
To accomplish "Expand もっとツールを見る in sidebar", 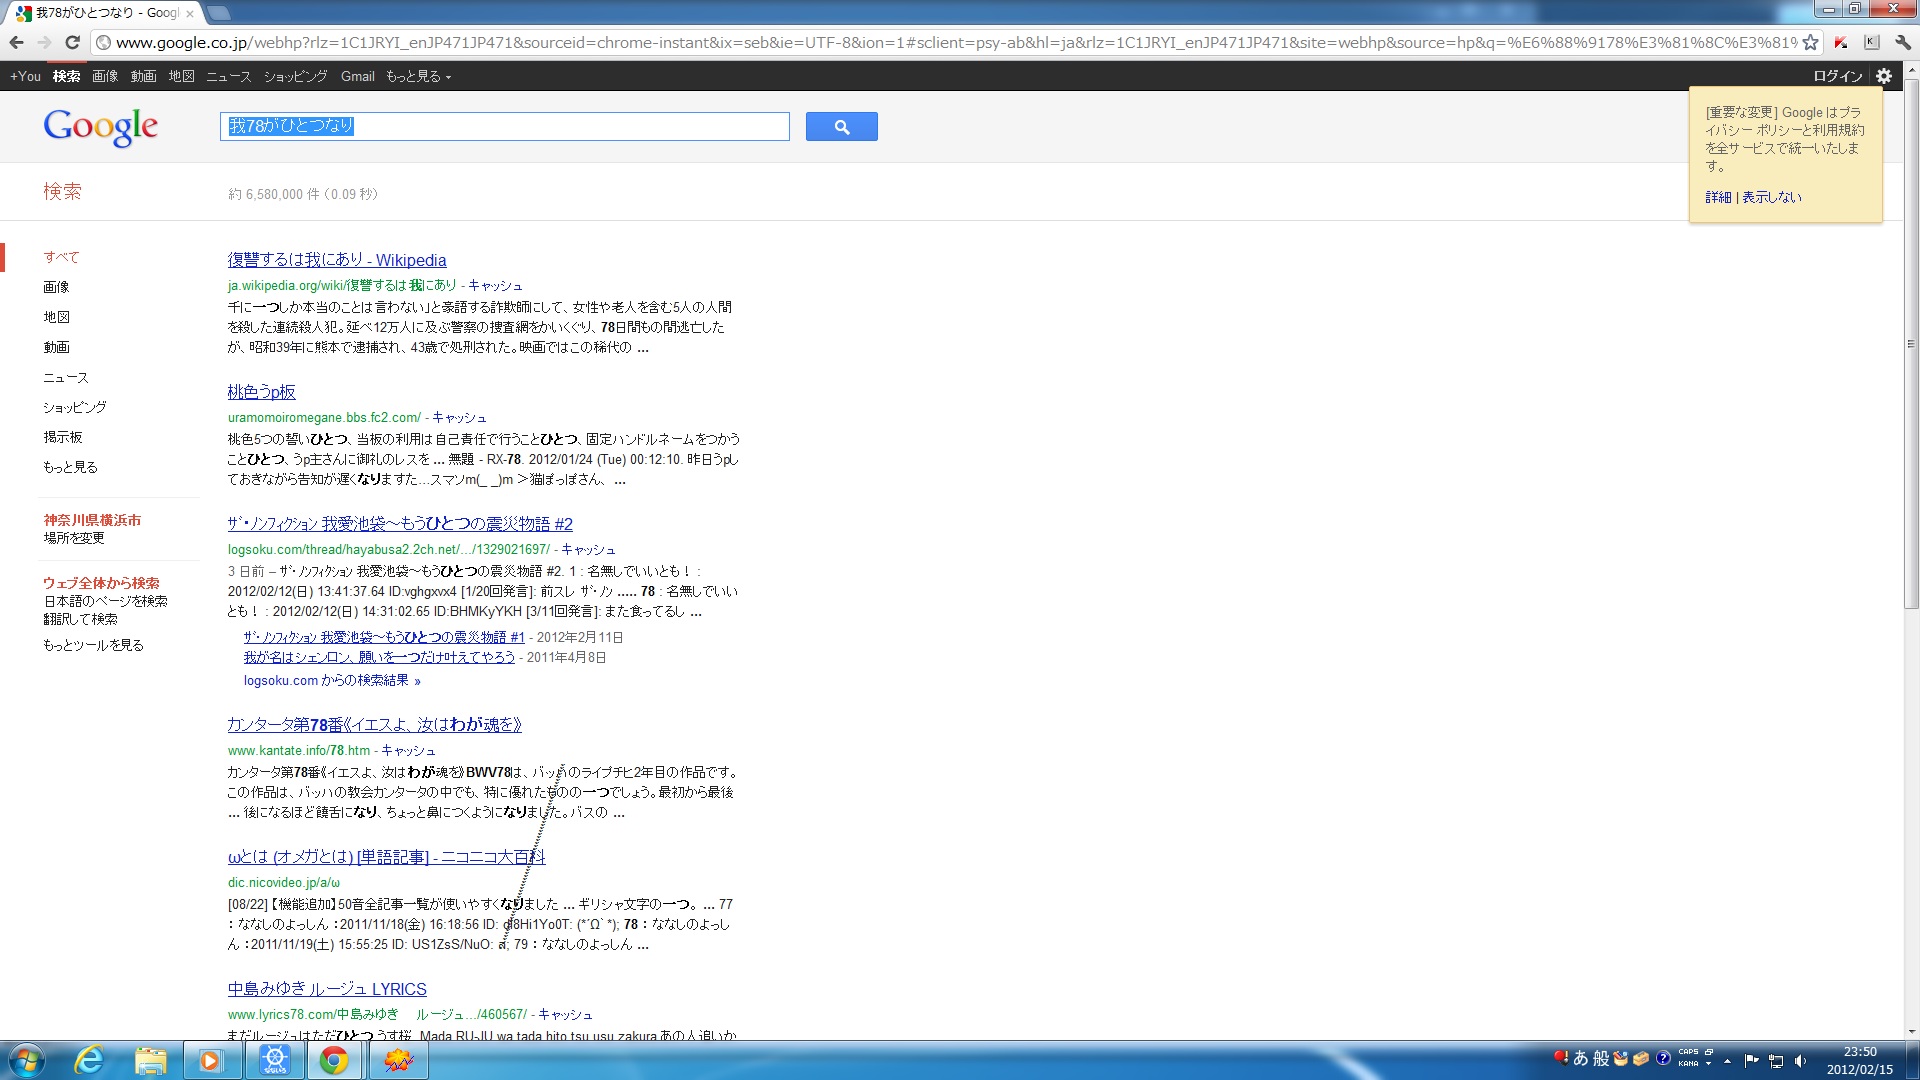I will click(93, 645).
